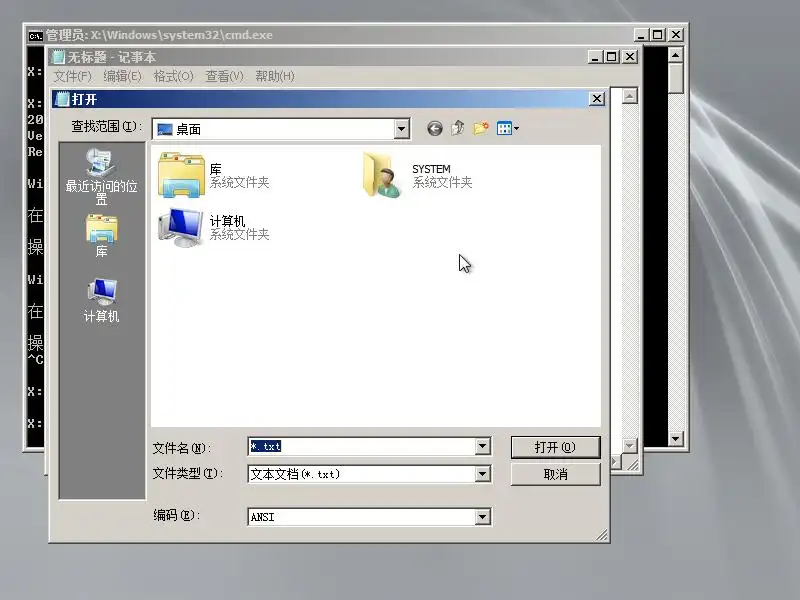Click the Notepad vertical scroll down arrow

tap(630, 445)
